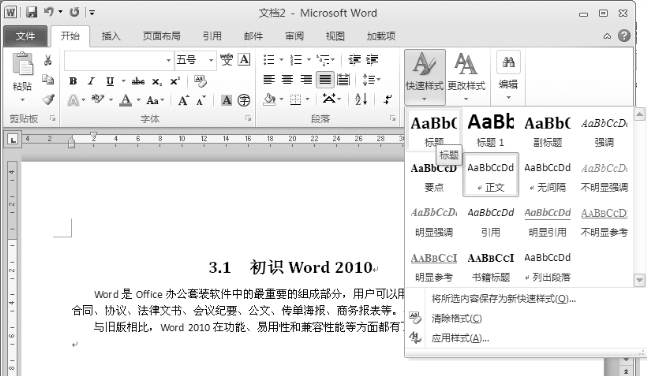Choose 将所选内容保存为新快速样式

click(x=503, y=298)
